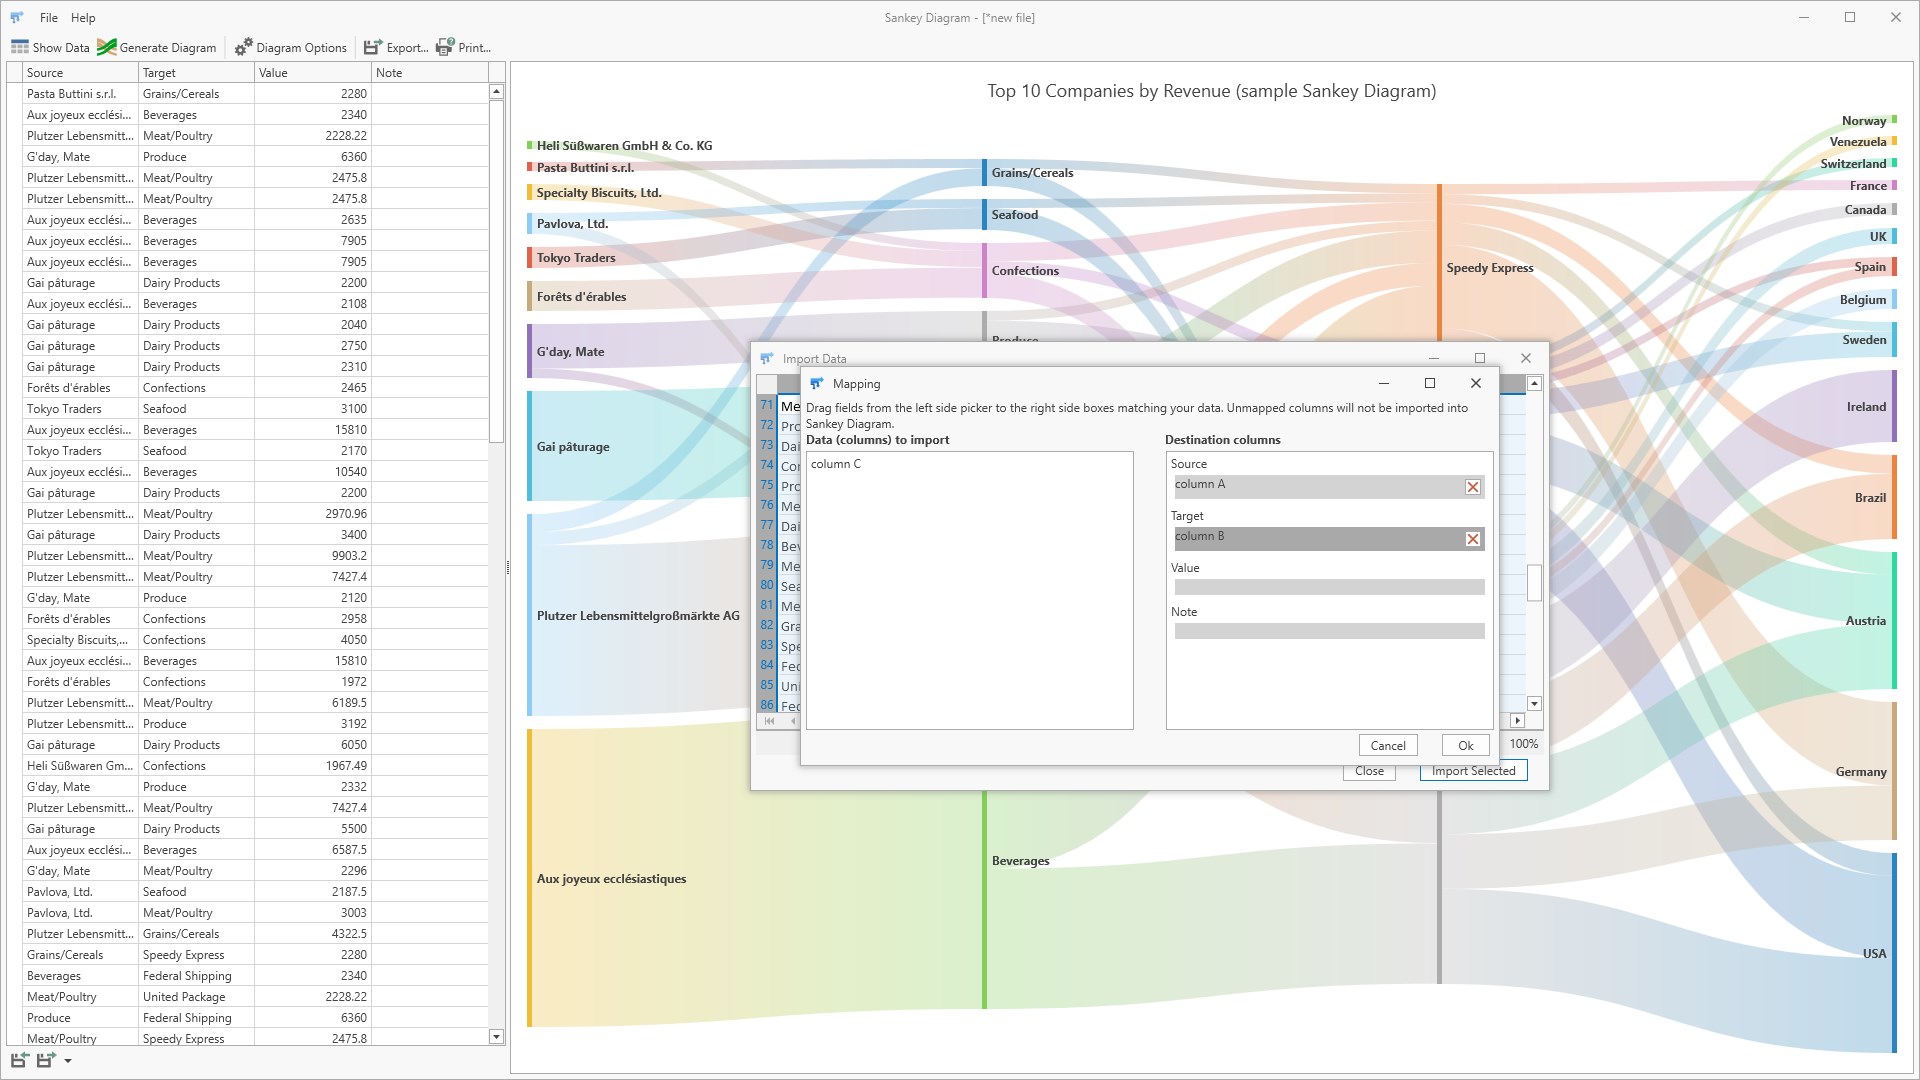
Task: Click the Export toolbar icon
Action: (x=373, y=47)
